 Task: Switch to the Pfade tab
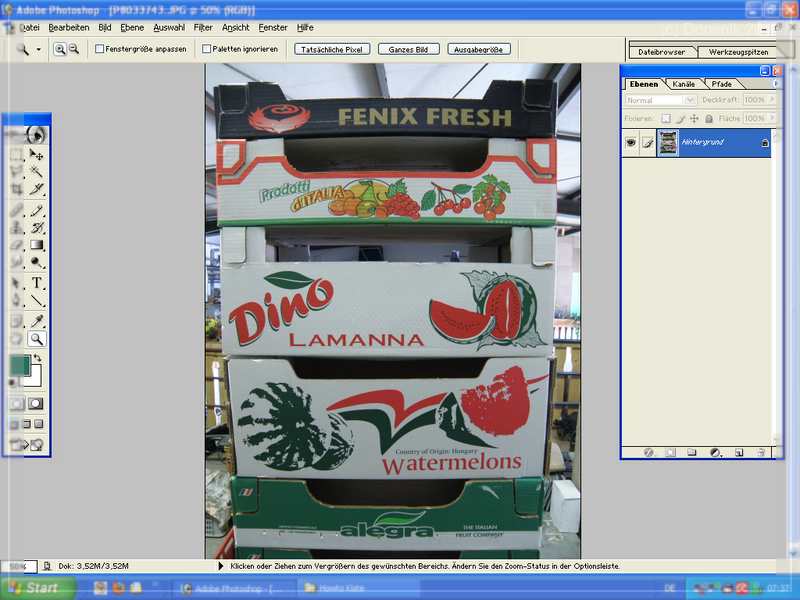(721, 84)
